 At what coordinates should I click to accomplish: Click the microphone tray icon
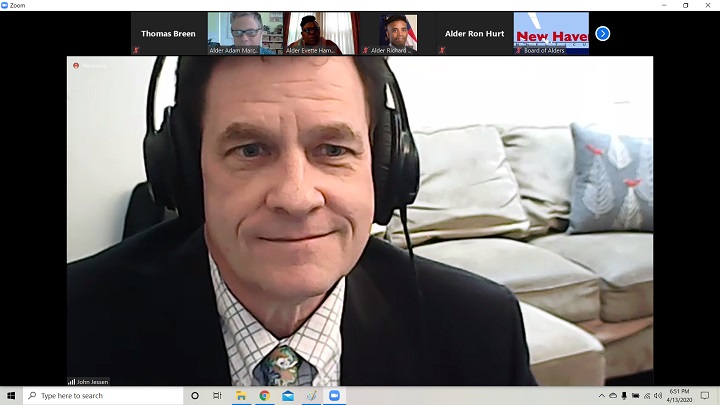tap(624, 395)
